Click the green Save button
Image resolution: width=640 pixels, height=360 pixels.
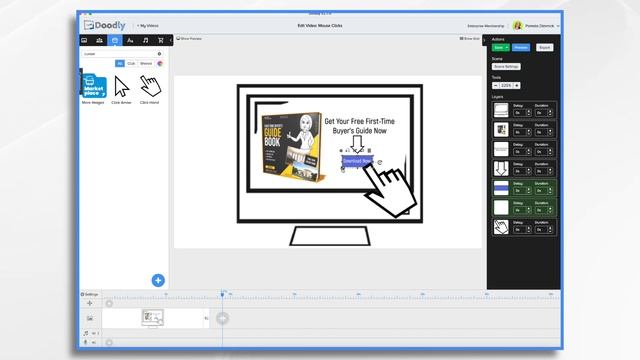coord(498,47)
